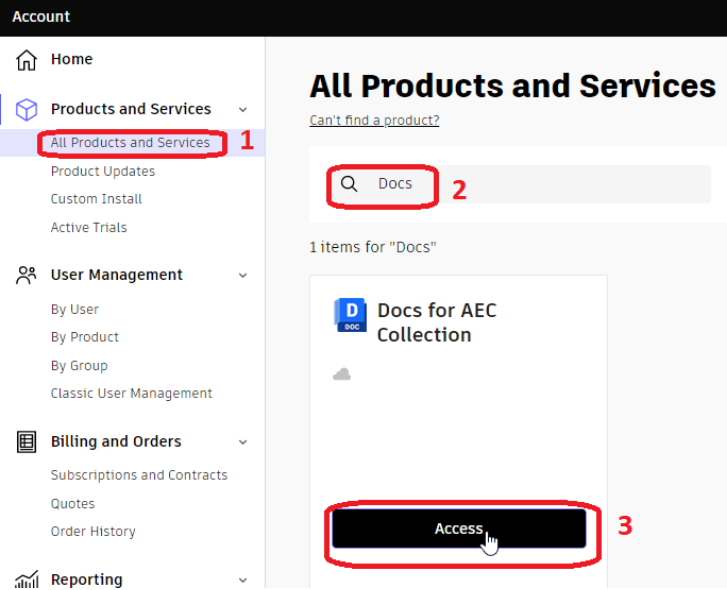Go to Quotes

pyautogui.click(x=73, y=504)
